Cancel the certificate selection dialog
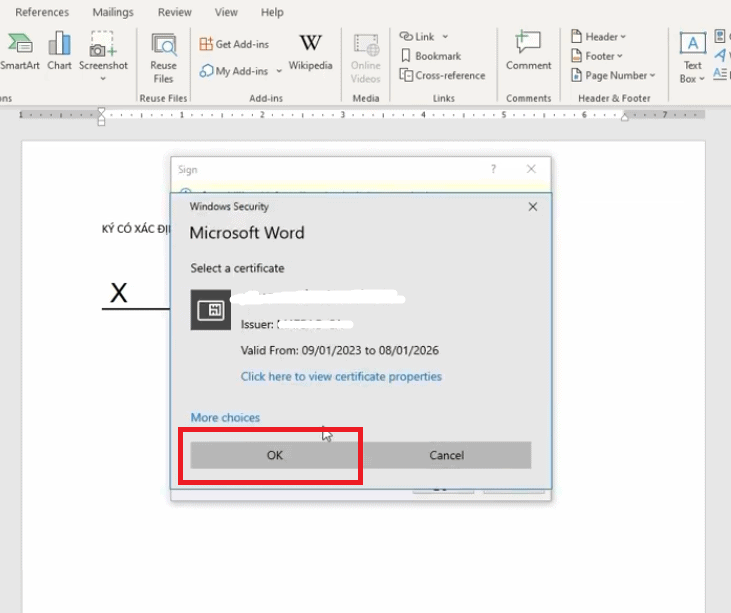Image resolution: width=731 pixels, height=613 pixels. [x=446, y=455]
